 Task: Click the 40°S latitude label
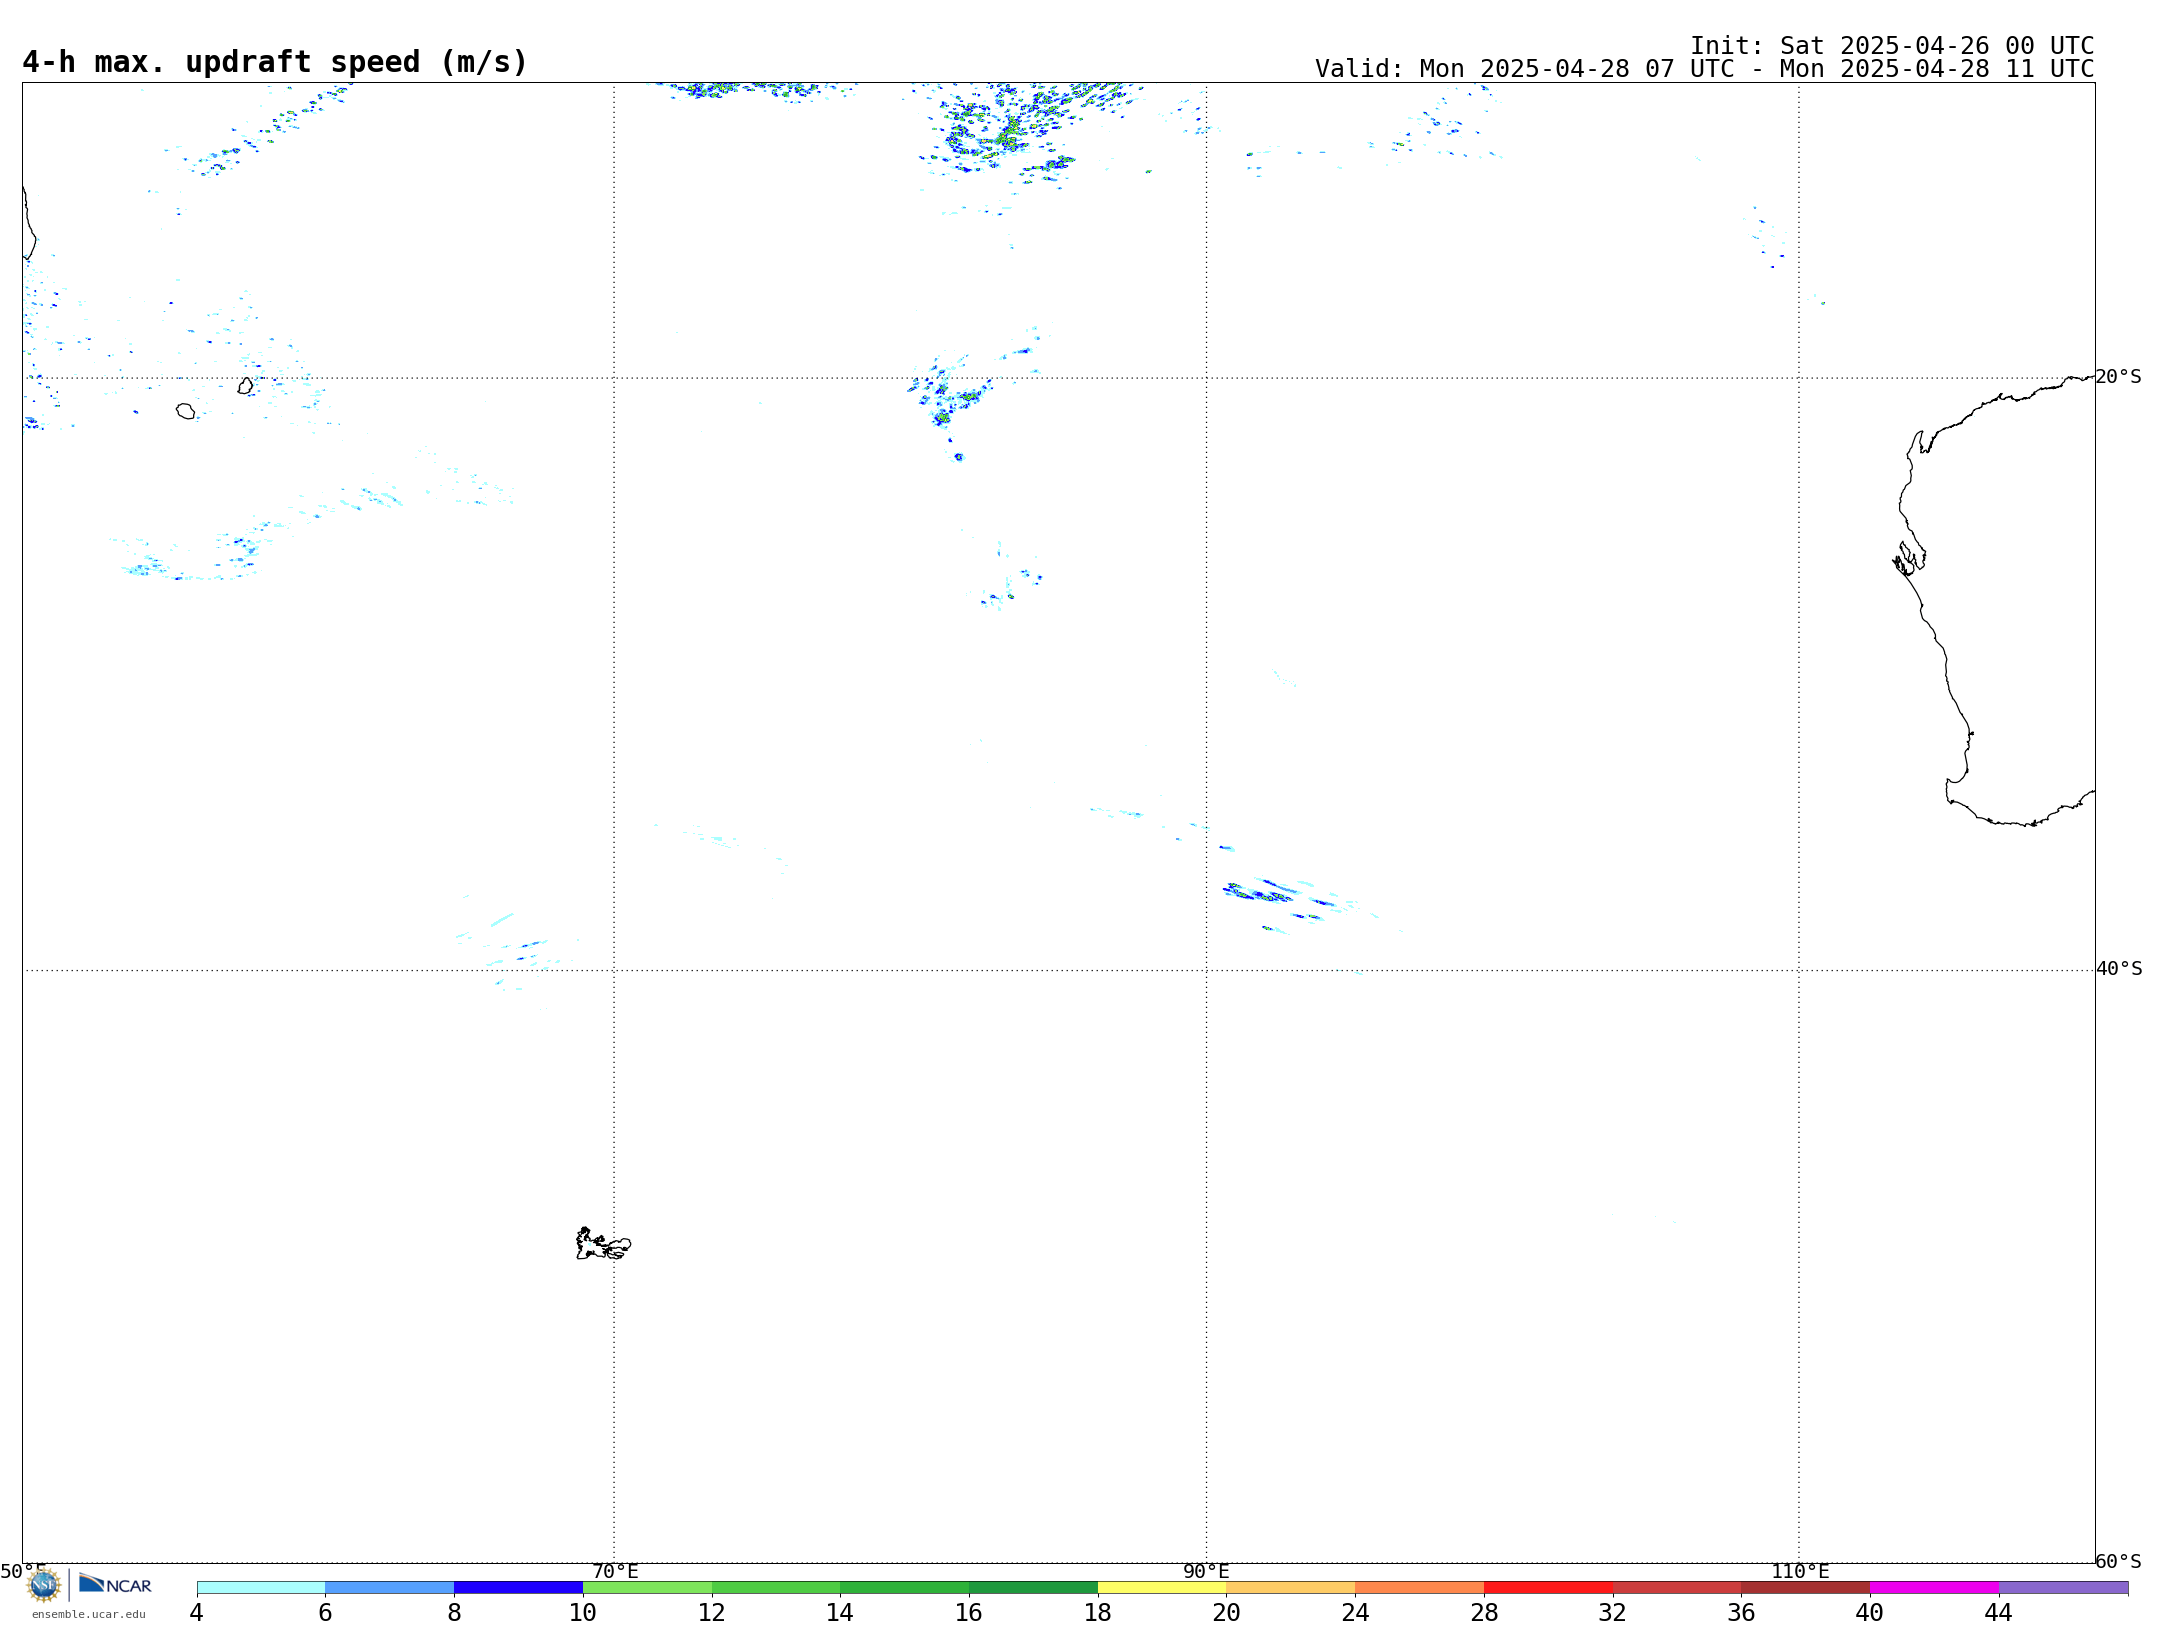click(x=2119, y=969)
